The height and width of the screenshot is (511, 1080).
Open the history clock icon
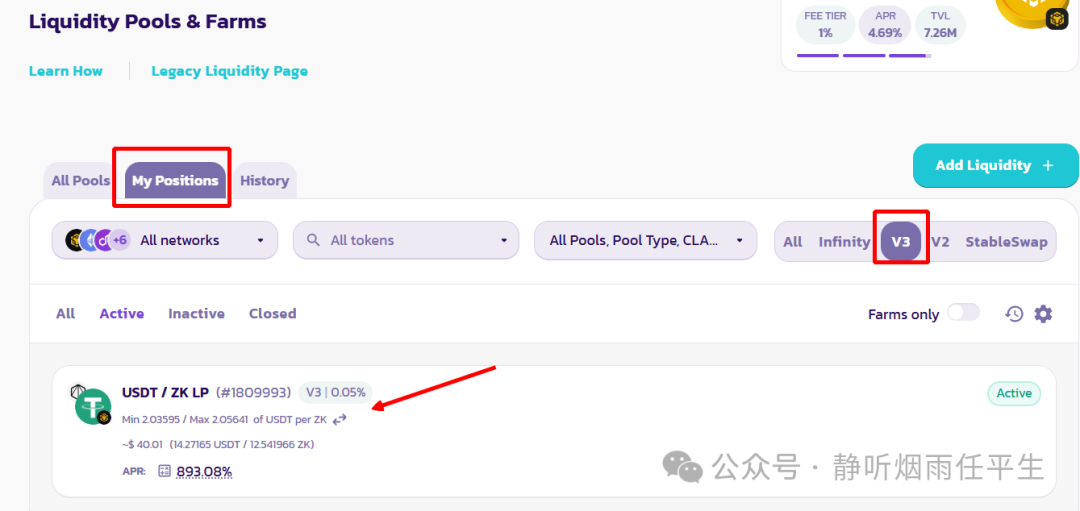coord(1014,314)
